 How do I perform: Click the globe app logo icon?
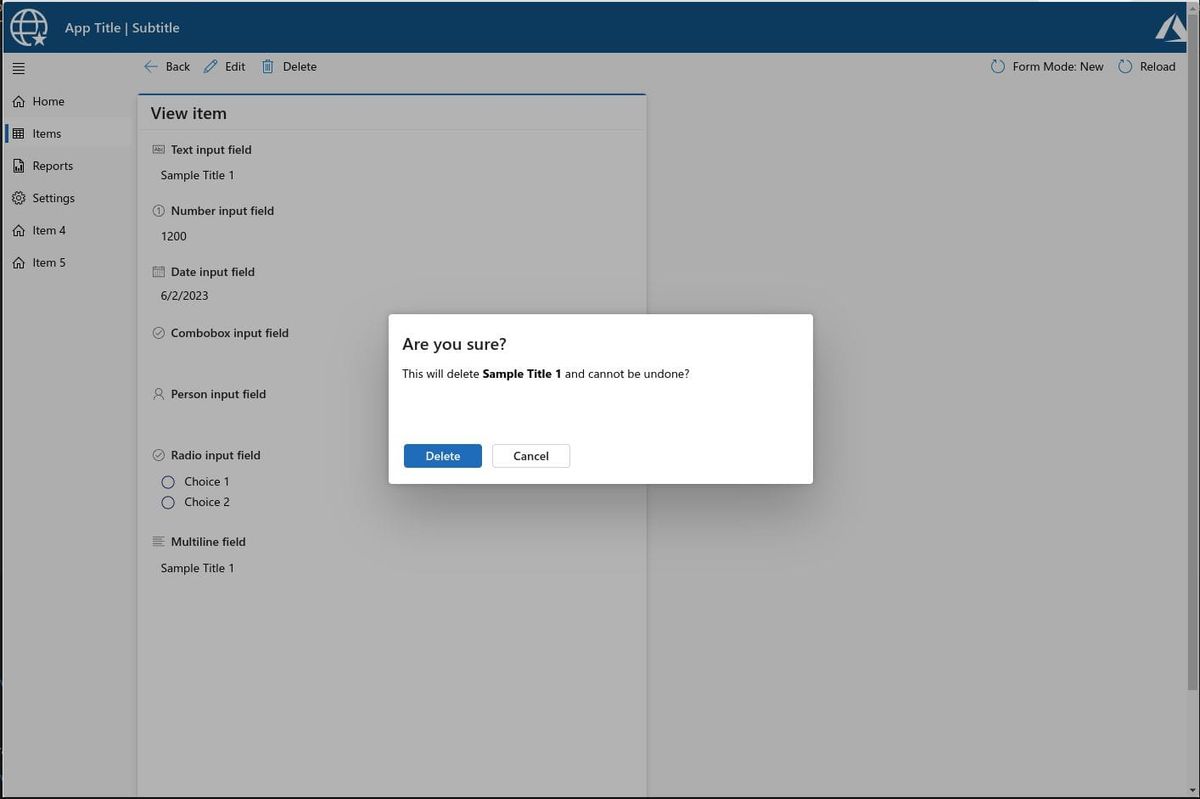(28, 27)
